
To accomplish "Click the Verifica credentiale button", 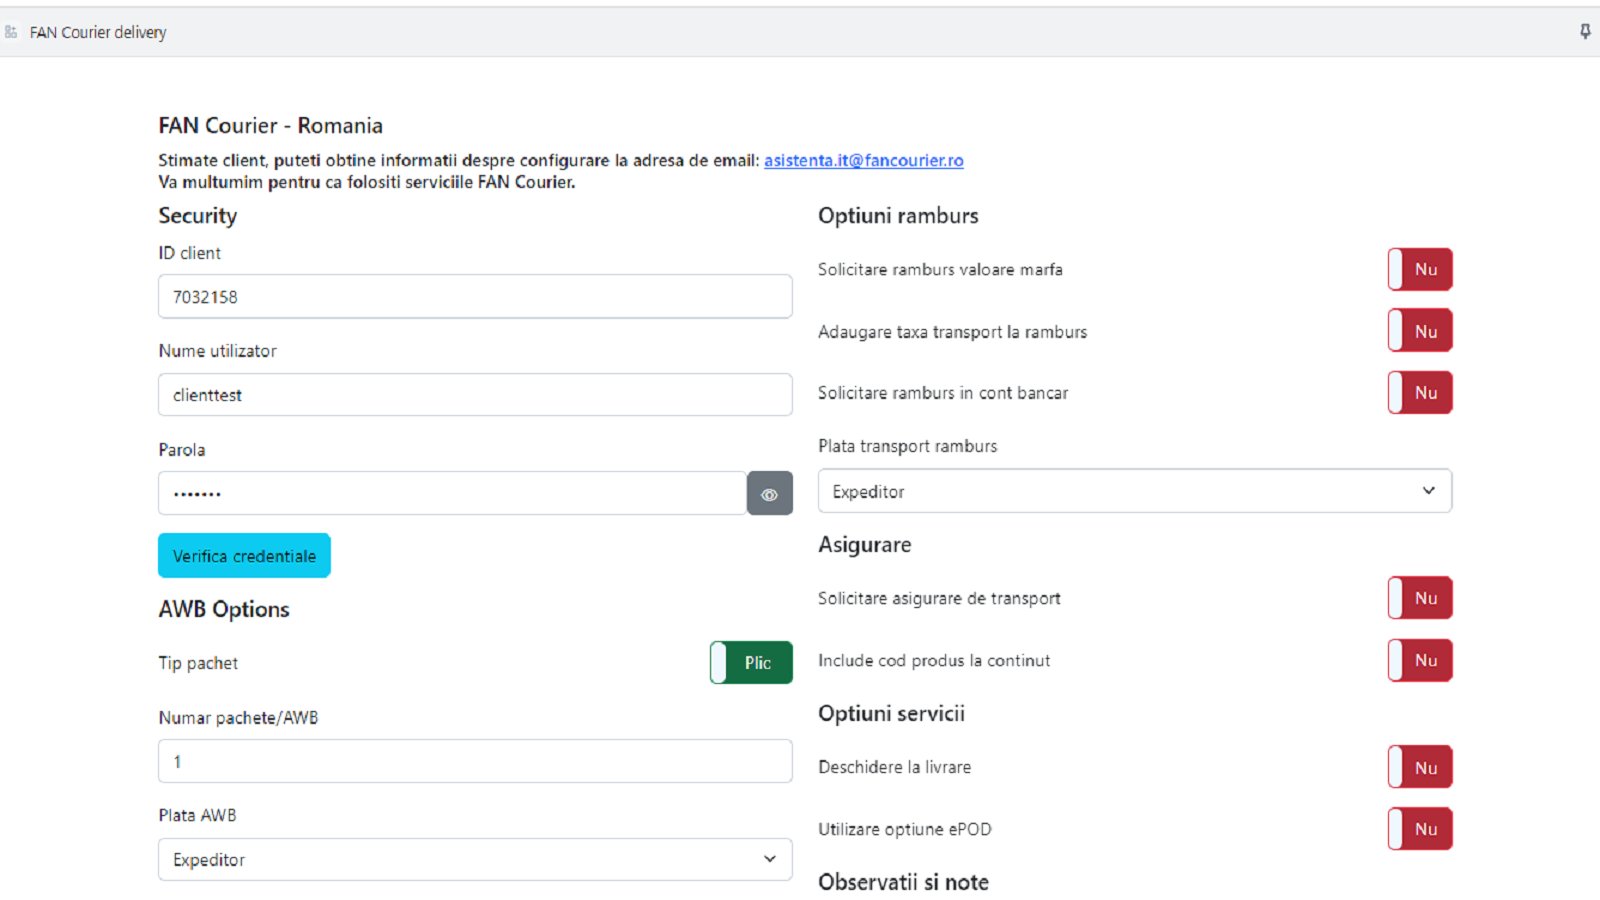I will pos(244,556).
